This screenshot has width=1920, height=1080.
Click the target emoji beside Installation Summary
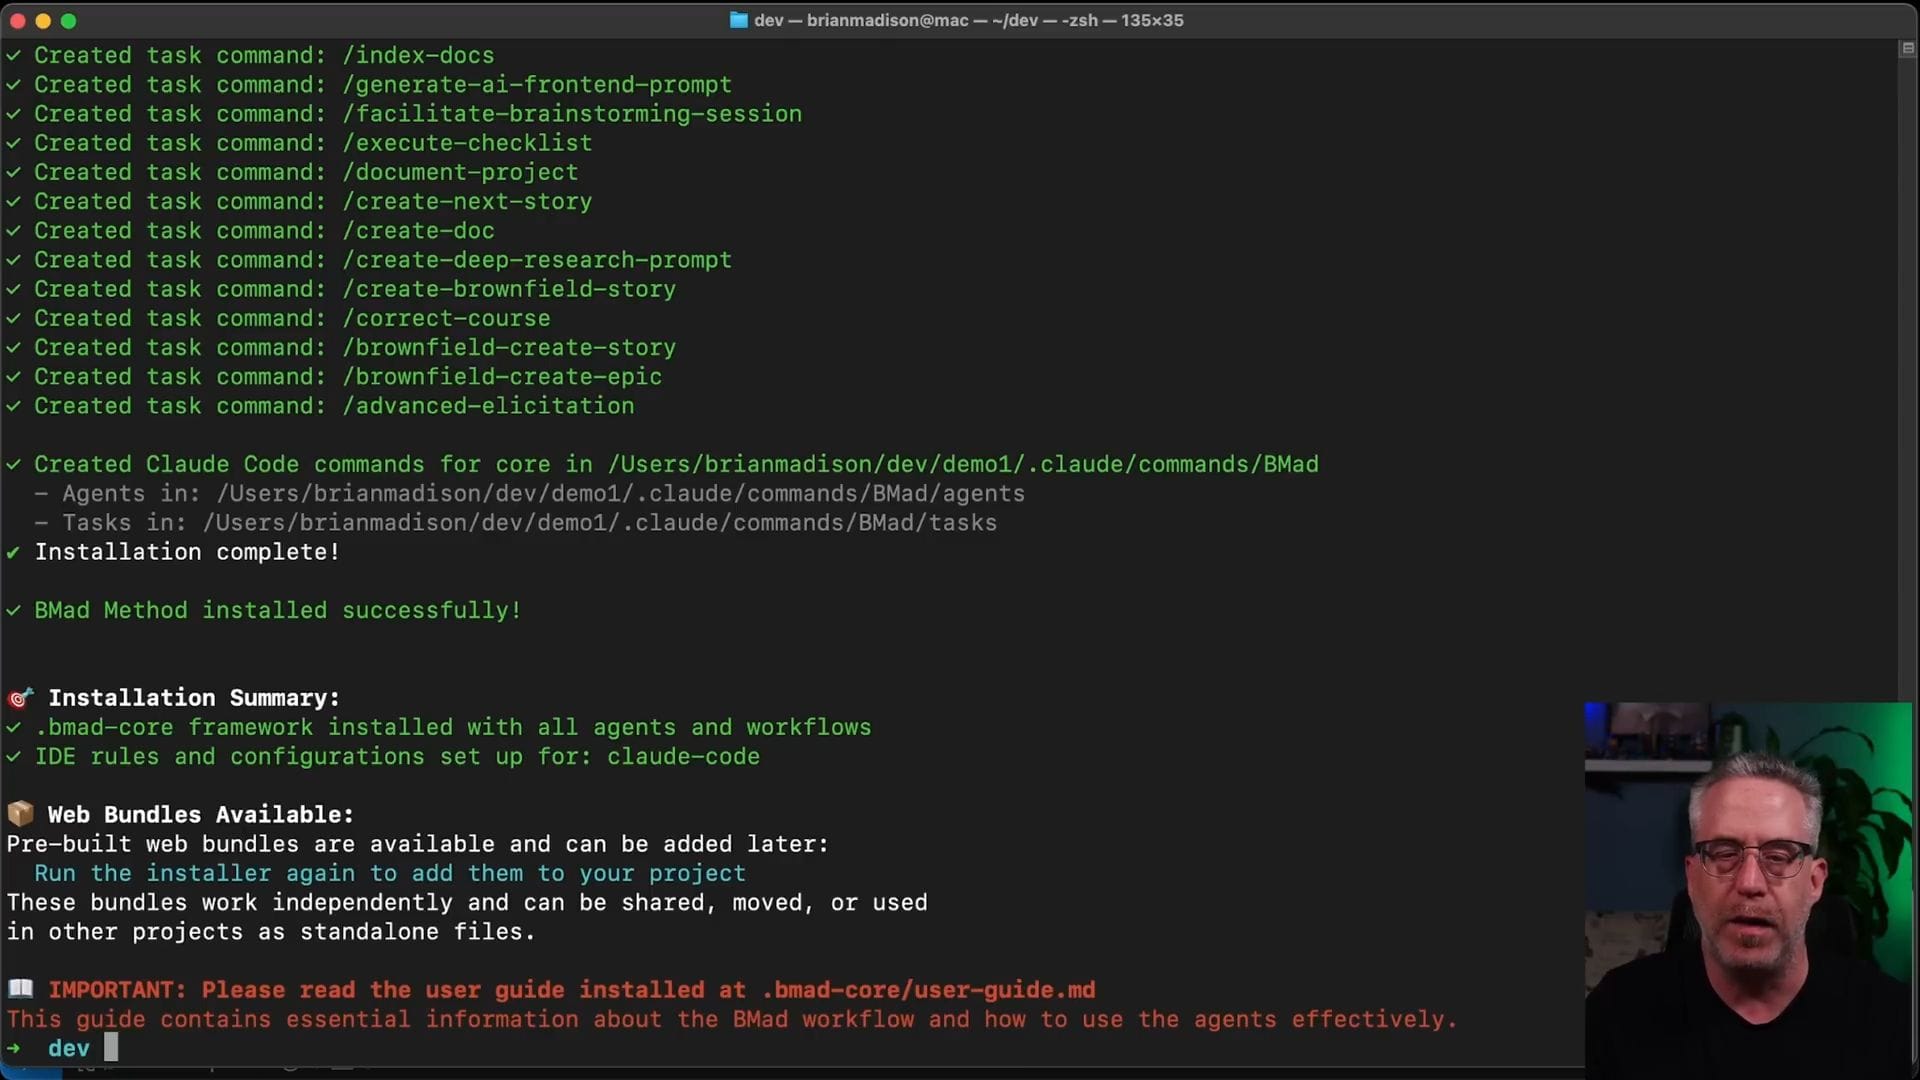pyautogui.click(x=21, y=698)
